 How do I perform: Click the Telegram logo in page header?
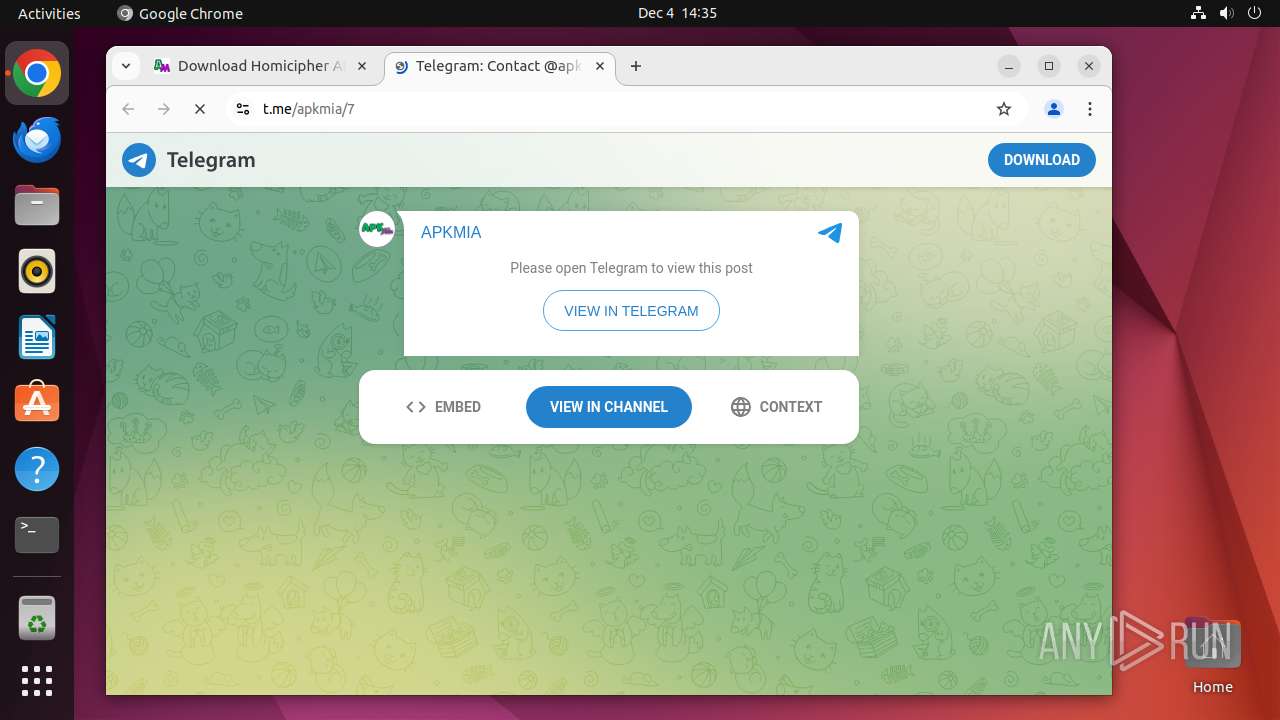point(139,160)
